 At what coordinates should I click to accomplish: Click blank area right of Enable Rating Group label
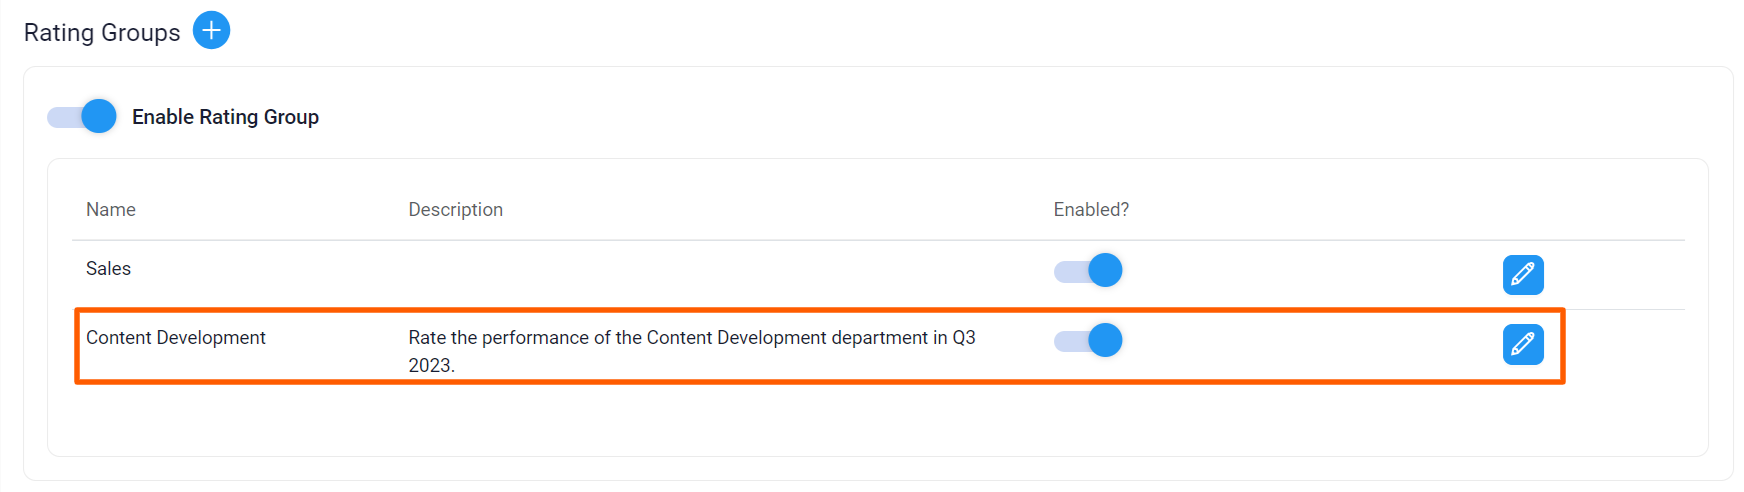(800, 117)
